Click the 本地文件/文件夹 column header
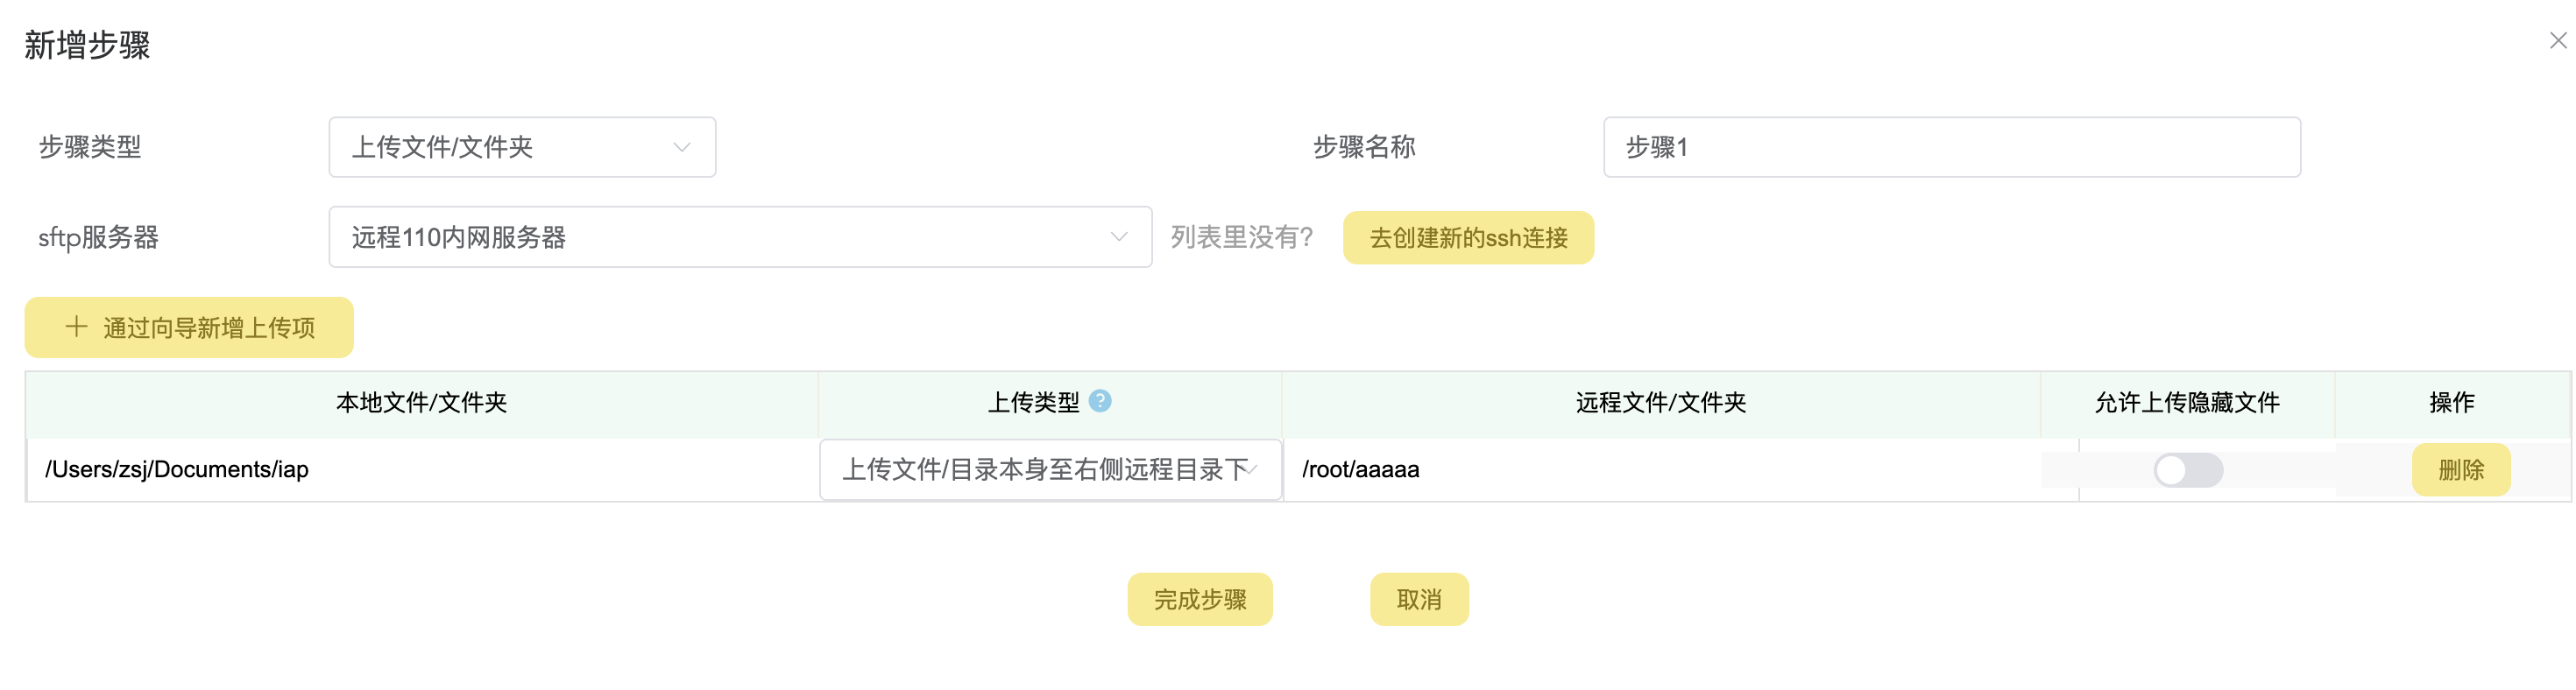2576x690 pixels. click(x=421, y=403)
